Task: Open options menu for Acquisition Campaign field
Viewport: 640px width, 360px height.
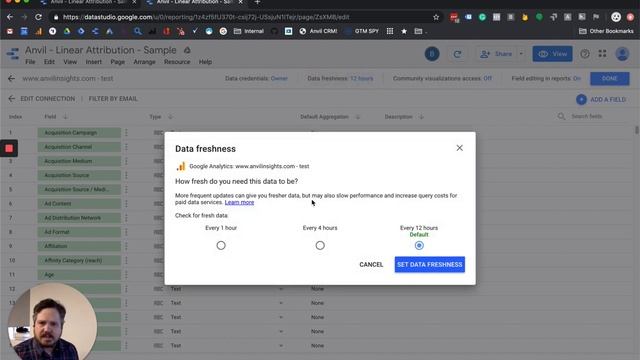Action: 126,133
